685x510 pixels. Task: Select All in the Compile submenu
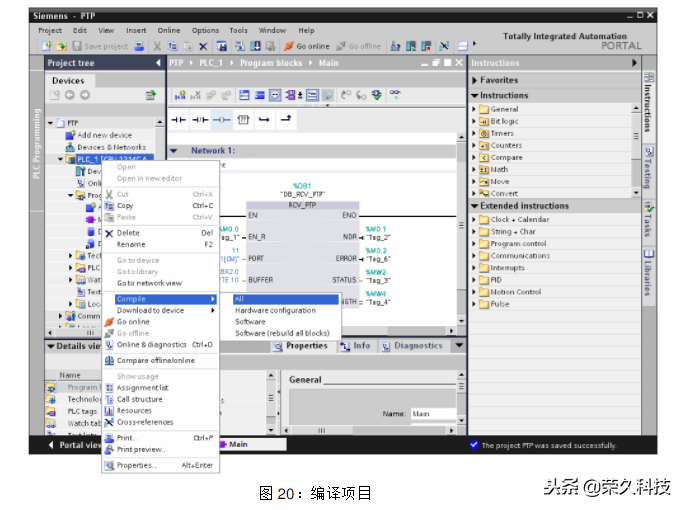pyautogui.click(x=286, y=299)
